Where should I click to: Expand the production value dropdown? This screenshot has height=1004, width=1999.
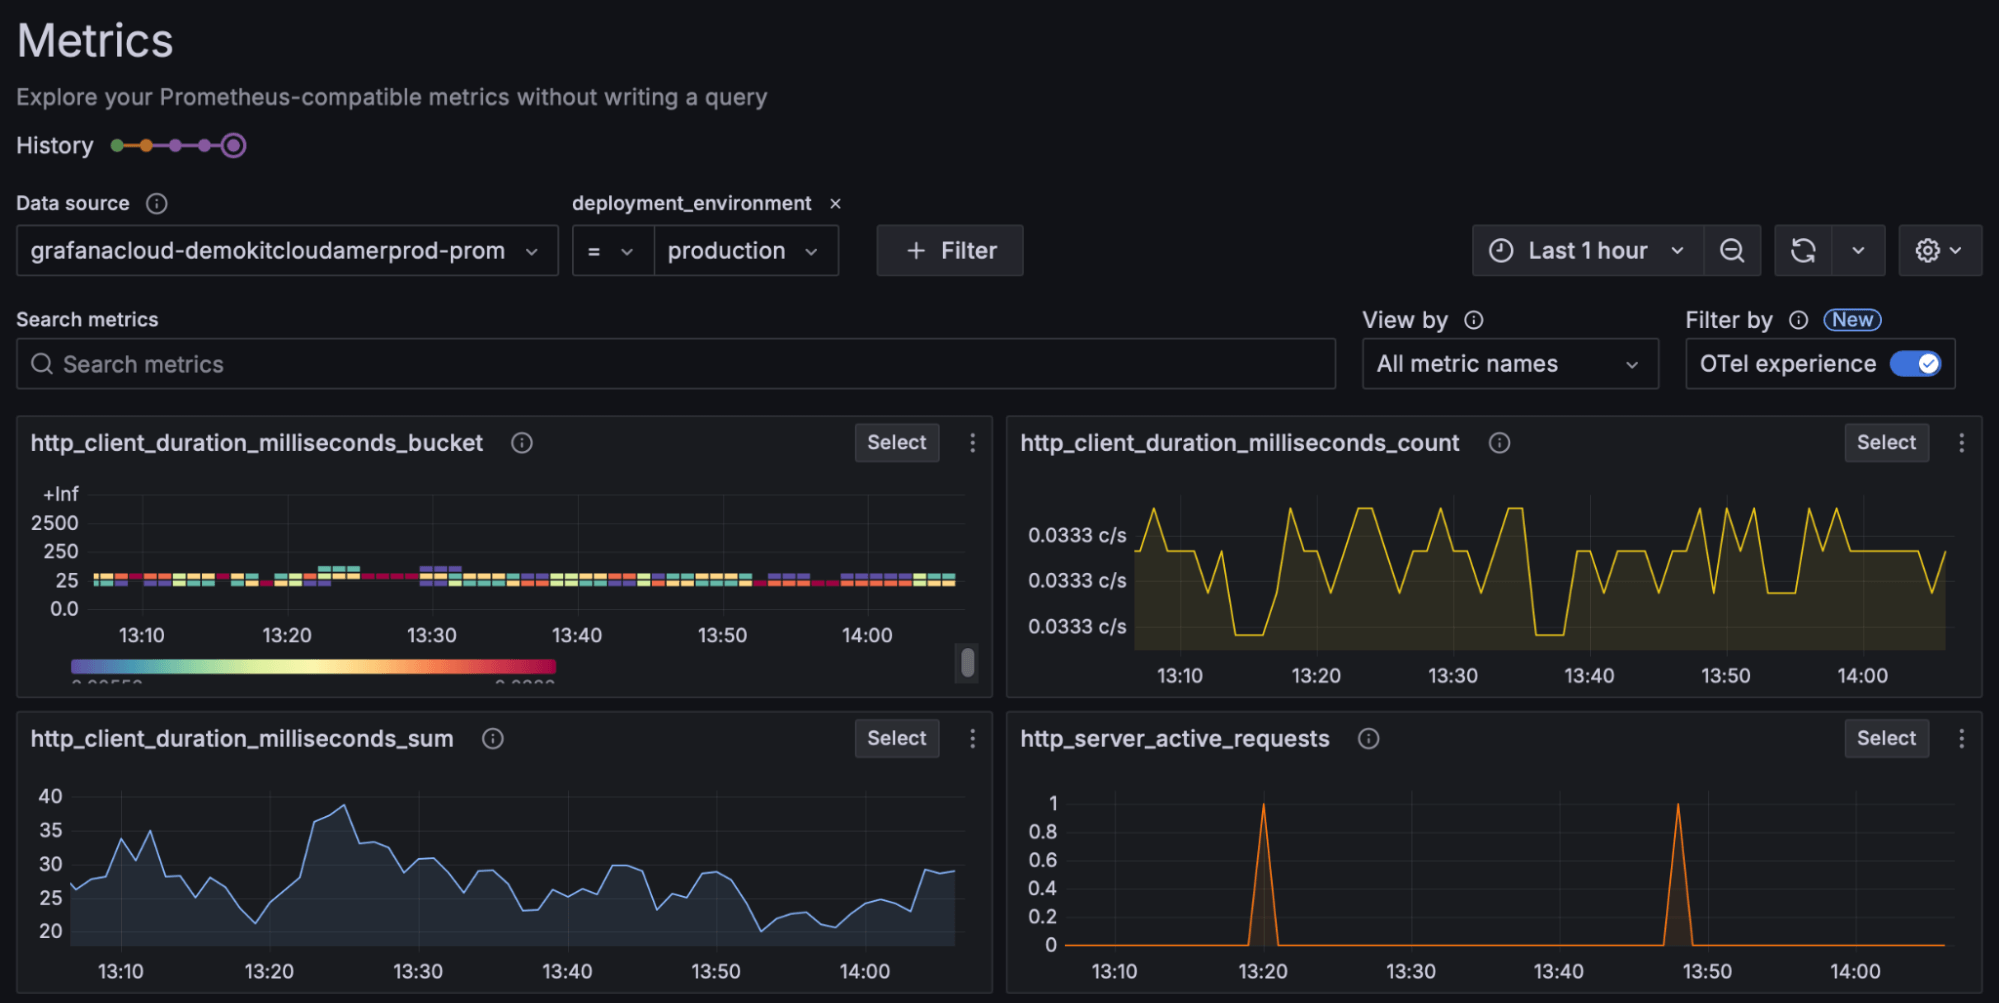click(744, 251)
